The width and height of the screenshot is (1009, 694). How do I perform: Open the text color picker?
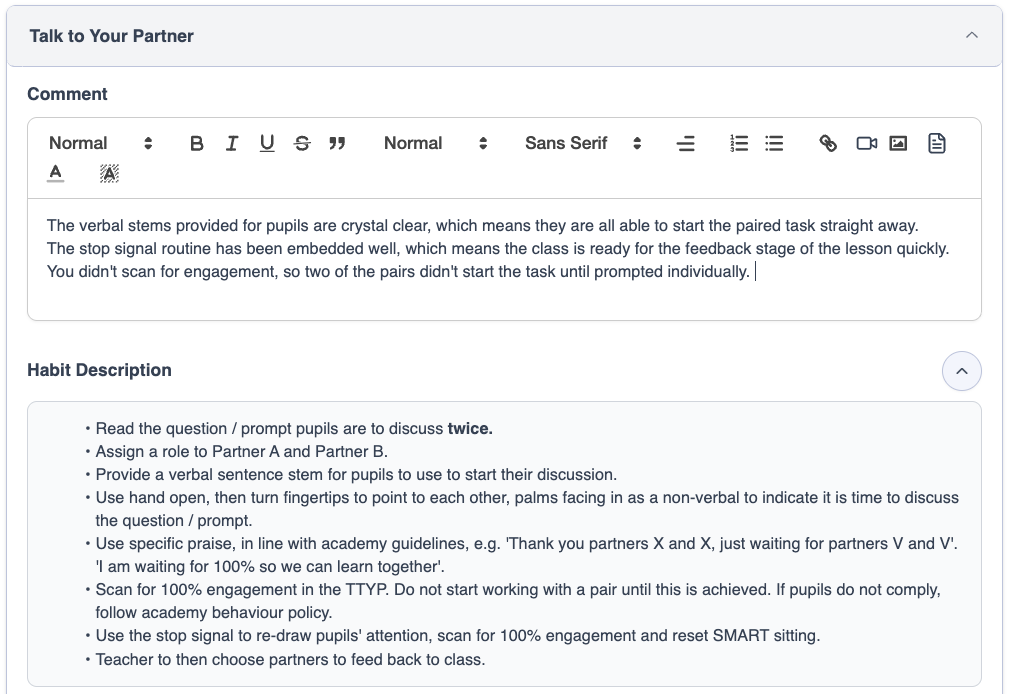55,174
